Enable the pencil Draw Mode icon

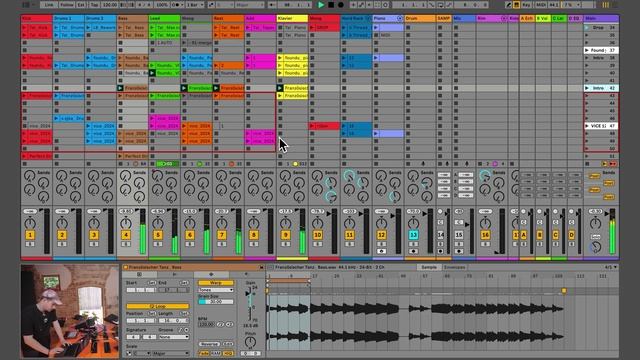[508, 5]
